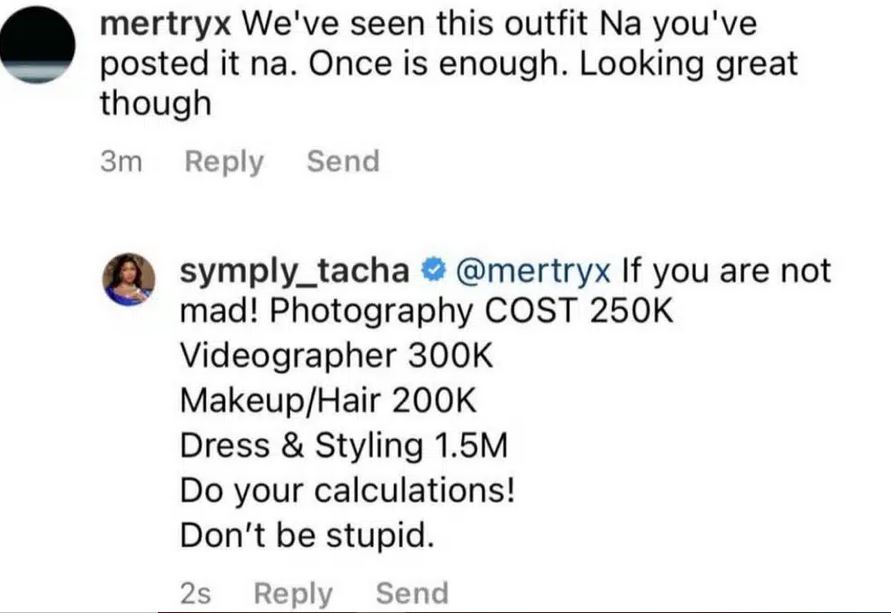Image resolution: width=891 pixels, height=613 pixels.
Task: Click the "Dress & Styling 1.5M" line
Action: coord(343,447)
